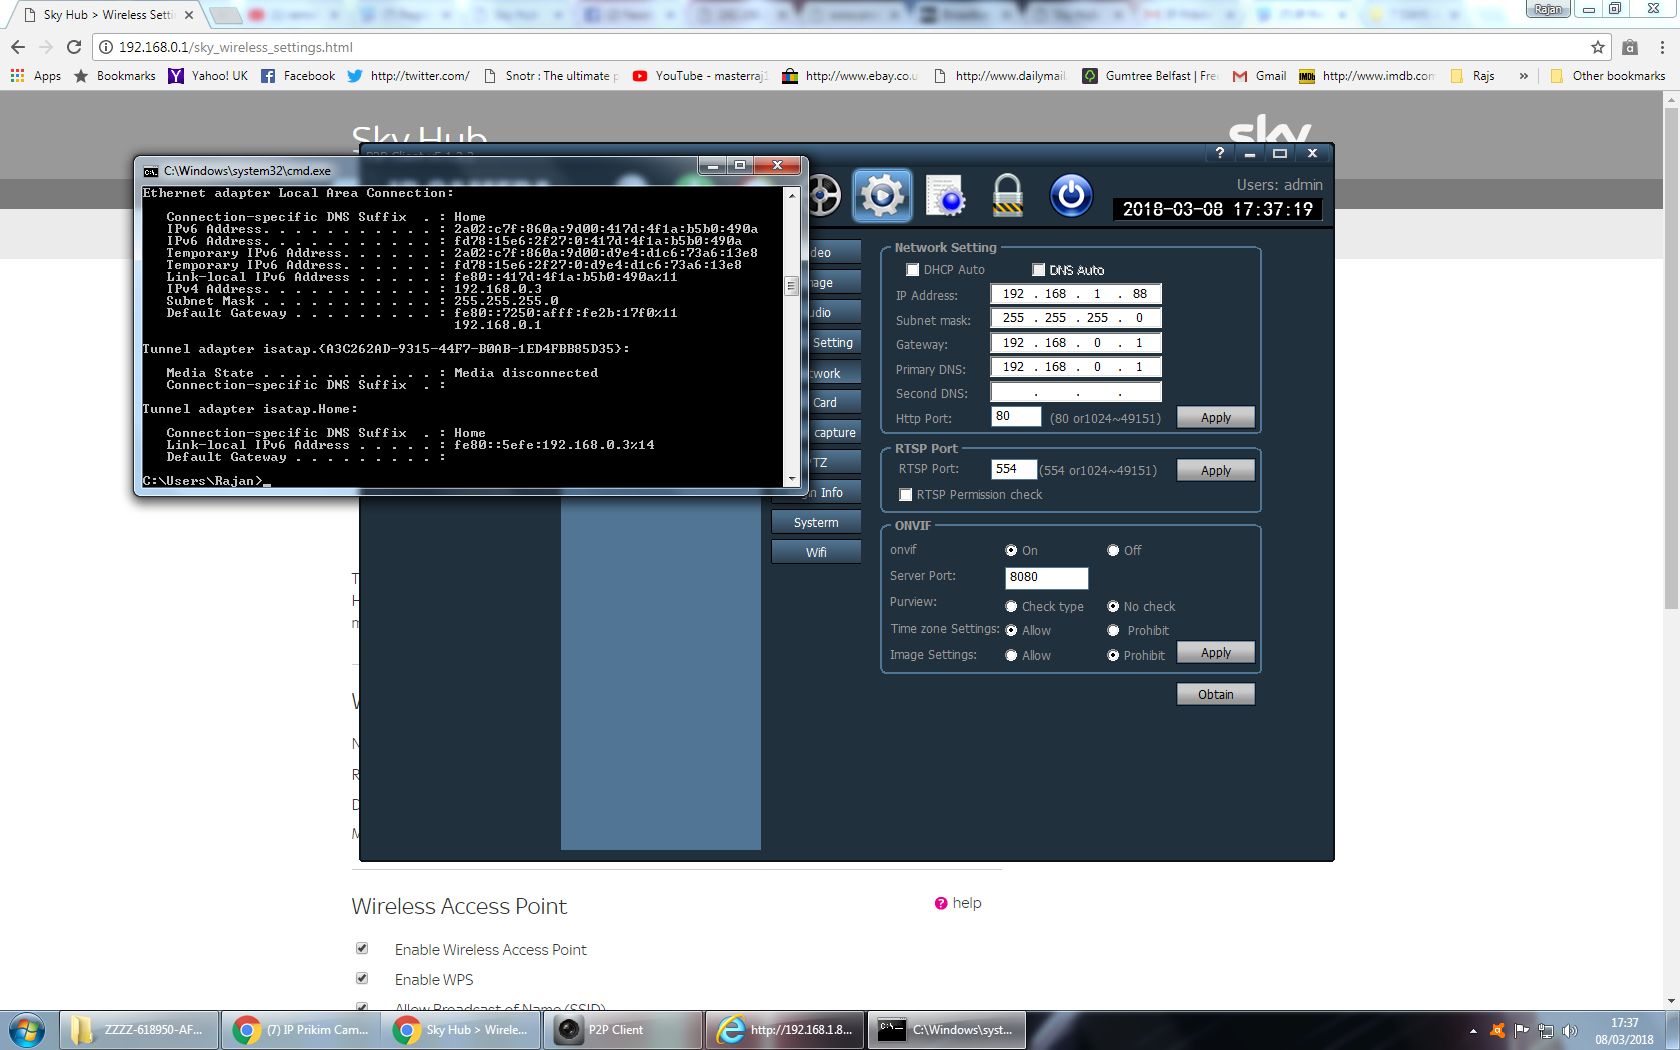Click into the Server Port field
Viewport: 1680px width, 1050px height.
[x=1046, y=577]
